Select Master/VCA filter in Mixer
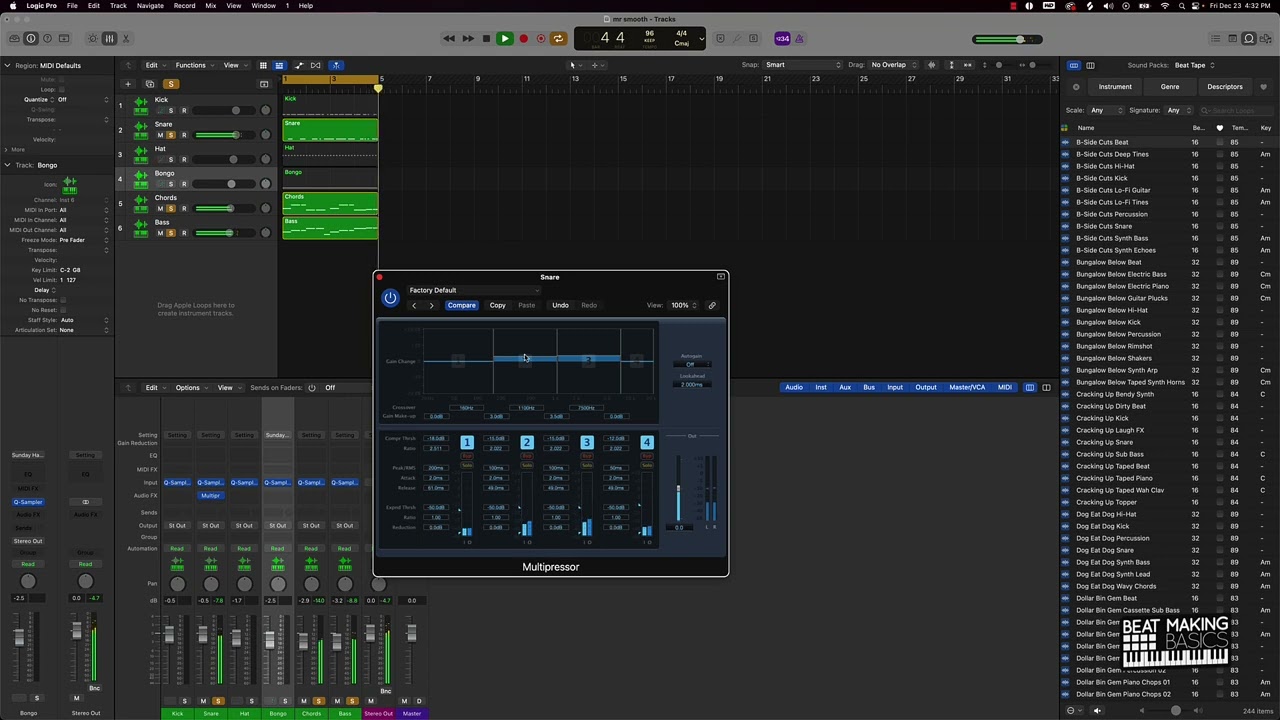 [967, 387]
